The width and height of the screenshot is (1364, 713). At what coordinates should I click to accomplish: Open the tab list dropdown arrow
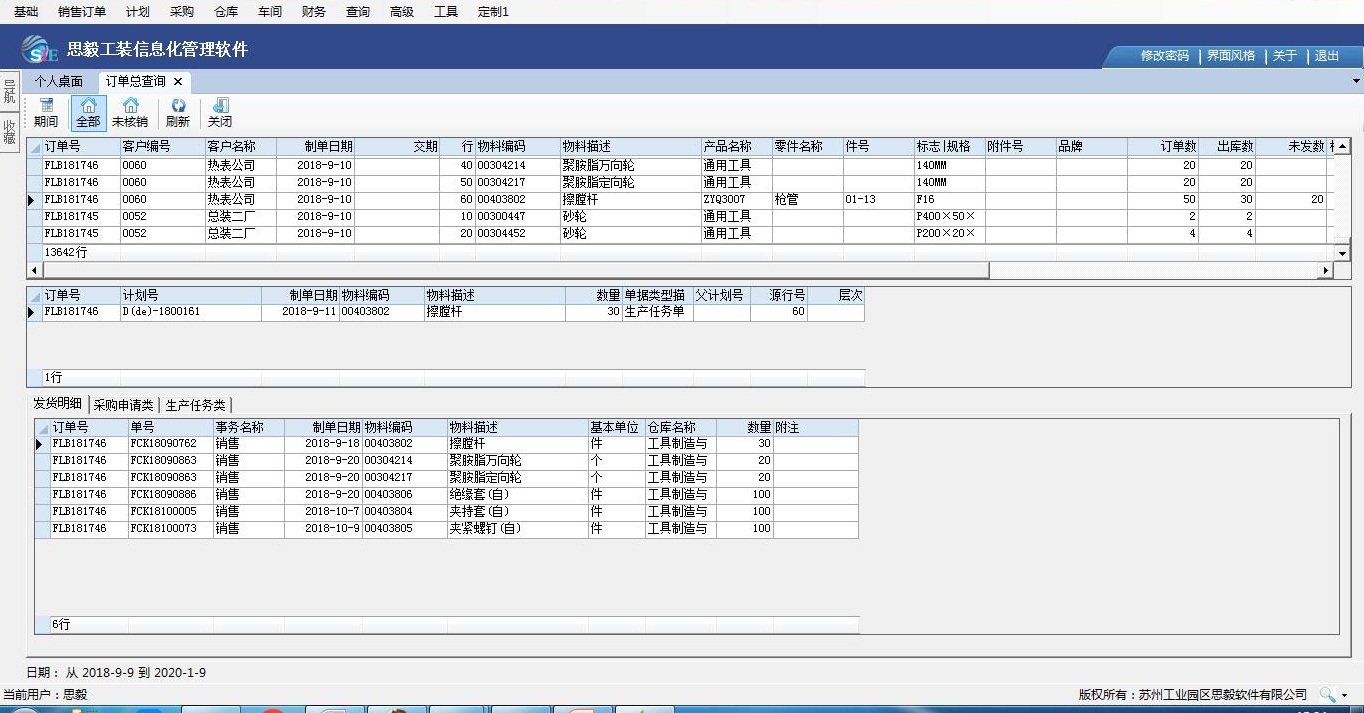point(1356,81)
